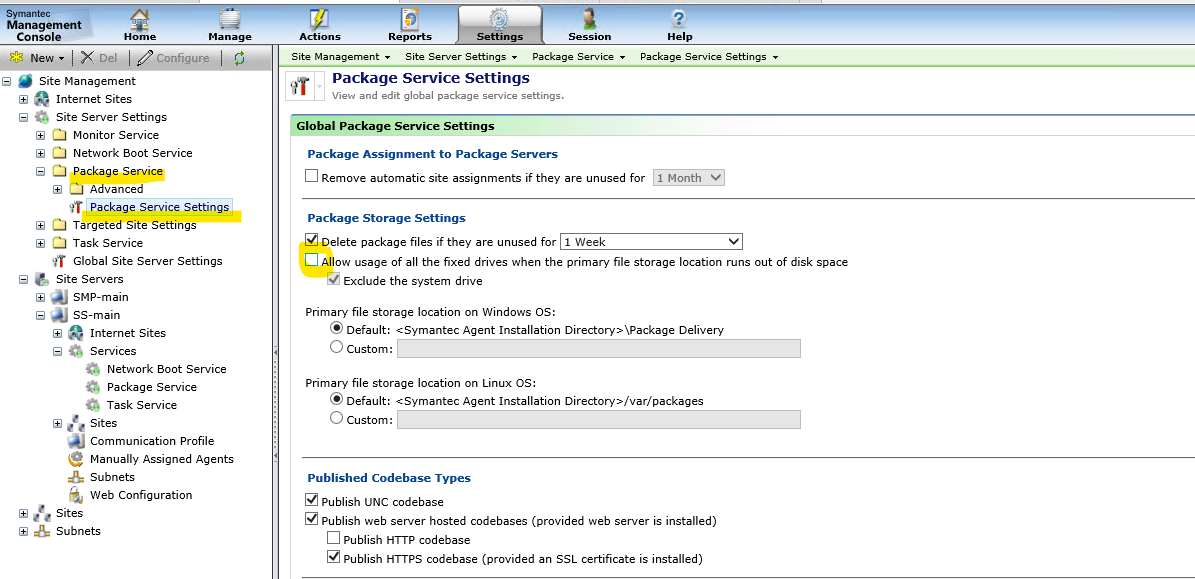Viewport: 1195px width, 579px height.
Task: Click the Site Management globe icon
Action: 26,81
